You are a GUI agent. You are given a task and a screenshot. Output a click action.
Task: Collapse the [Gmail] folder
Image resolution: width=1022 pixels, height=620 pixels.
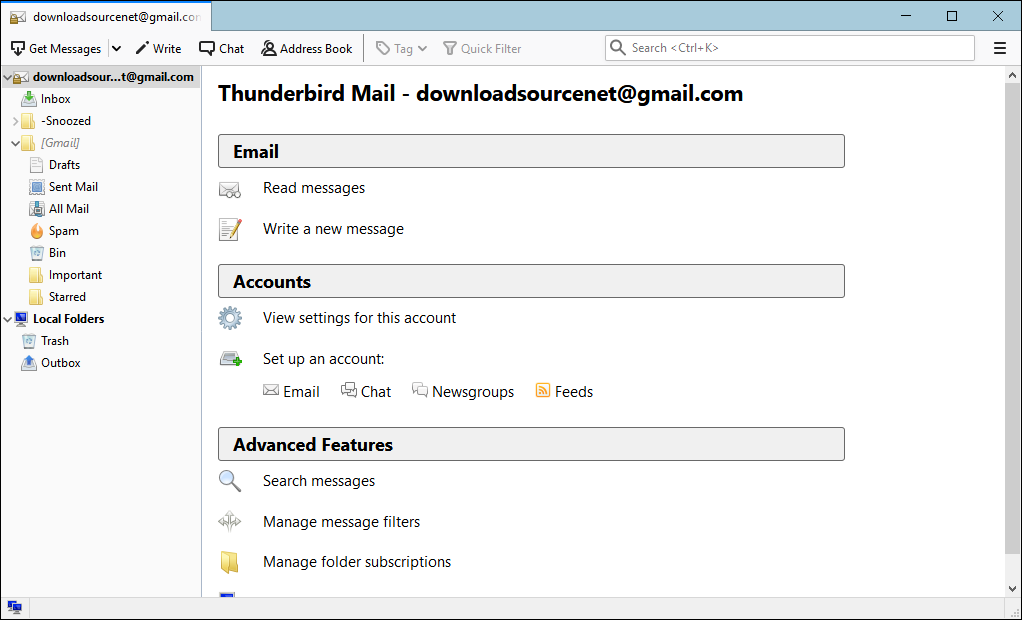[16, 143]
